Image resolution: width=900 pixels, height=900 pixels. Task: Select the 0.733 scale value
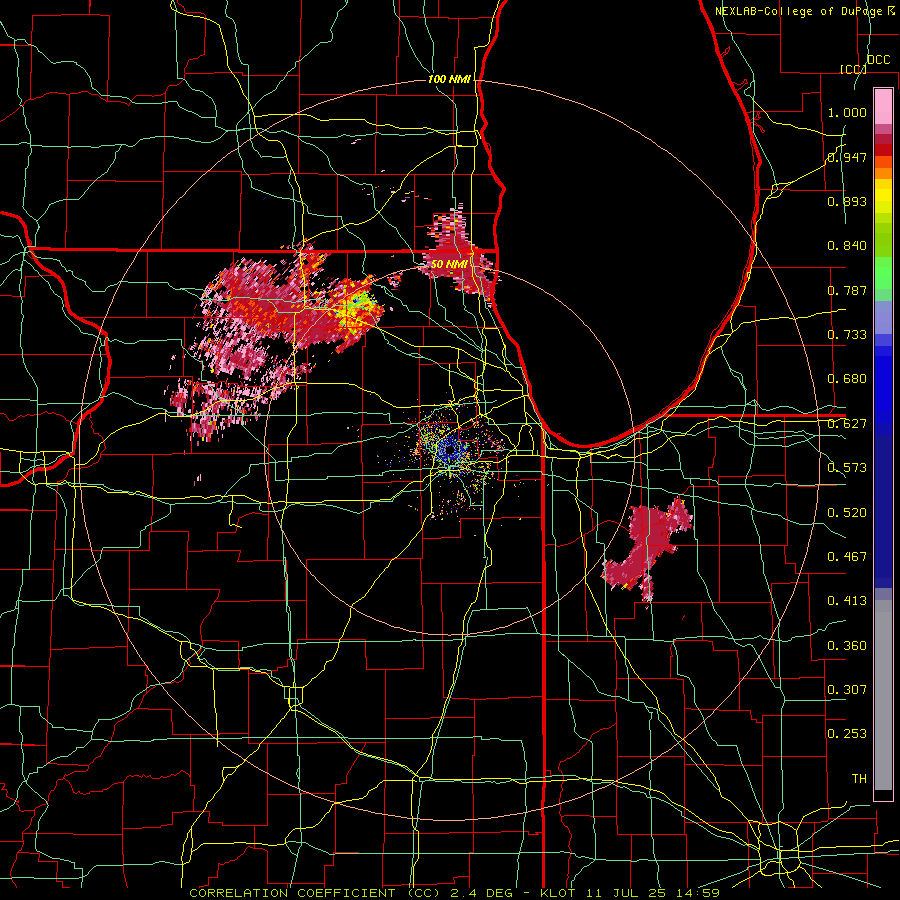[x=847, y=335]
